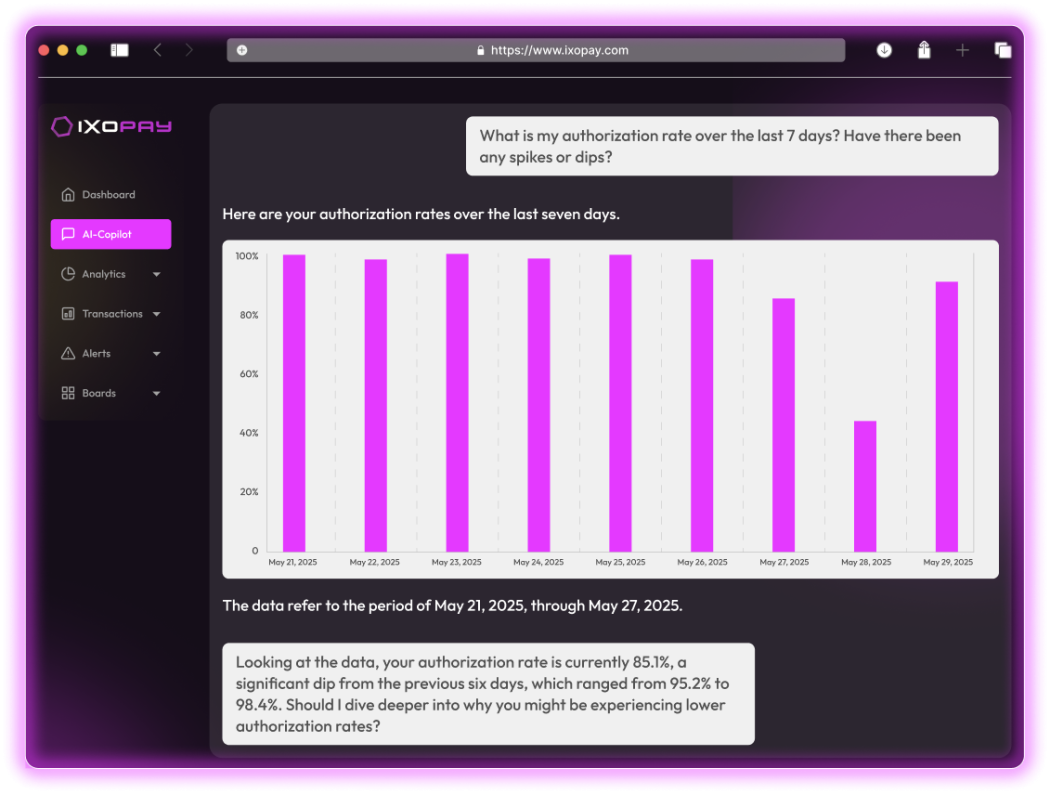Open browser downloads icon

(884, 50)
